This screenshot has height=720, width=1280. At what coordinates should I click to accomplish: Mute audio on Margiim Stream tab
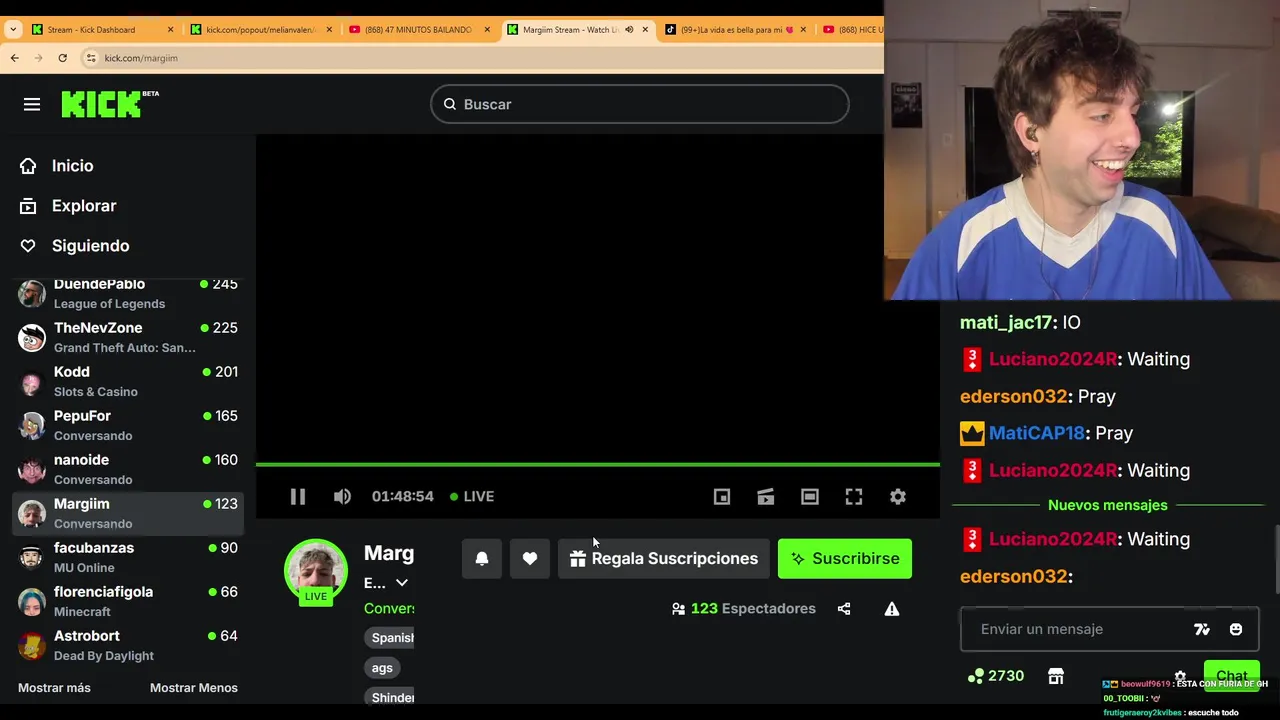coord(629,30)
